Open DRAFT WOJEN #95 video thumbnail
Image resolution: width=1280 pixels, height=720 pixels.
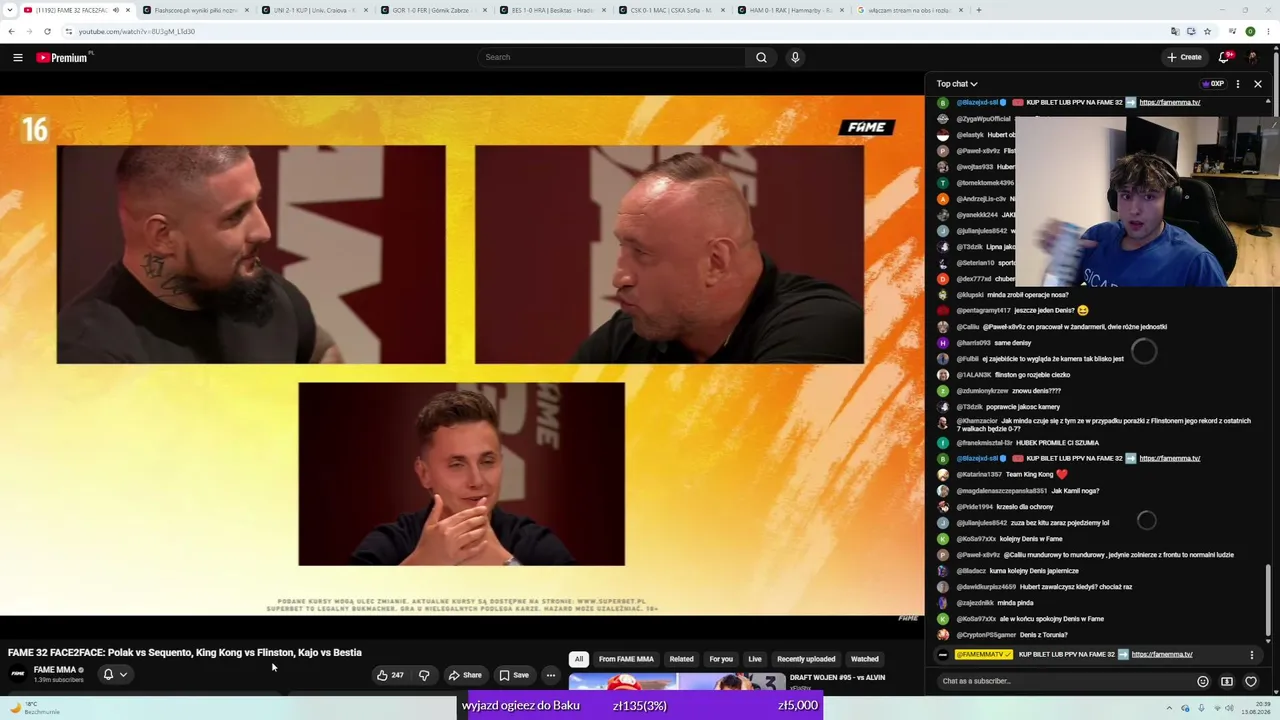[676, 682]
